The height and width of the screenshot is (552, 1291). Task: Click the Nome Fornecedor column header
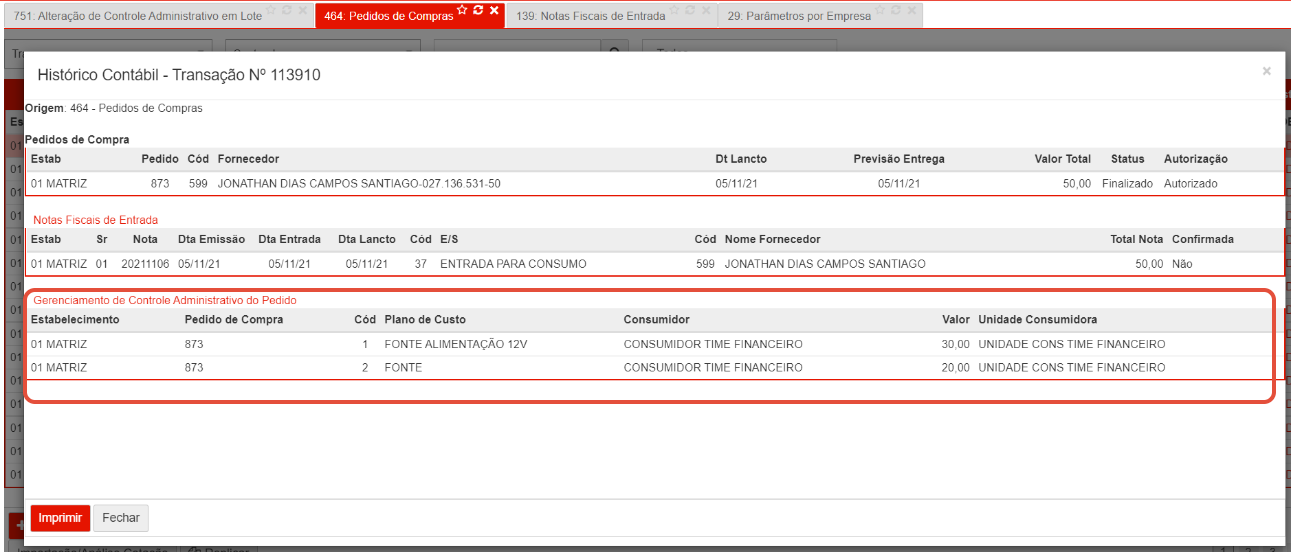(773, 240)
